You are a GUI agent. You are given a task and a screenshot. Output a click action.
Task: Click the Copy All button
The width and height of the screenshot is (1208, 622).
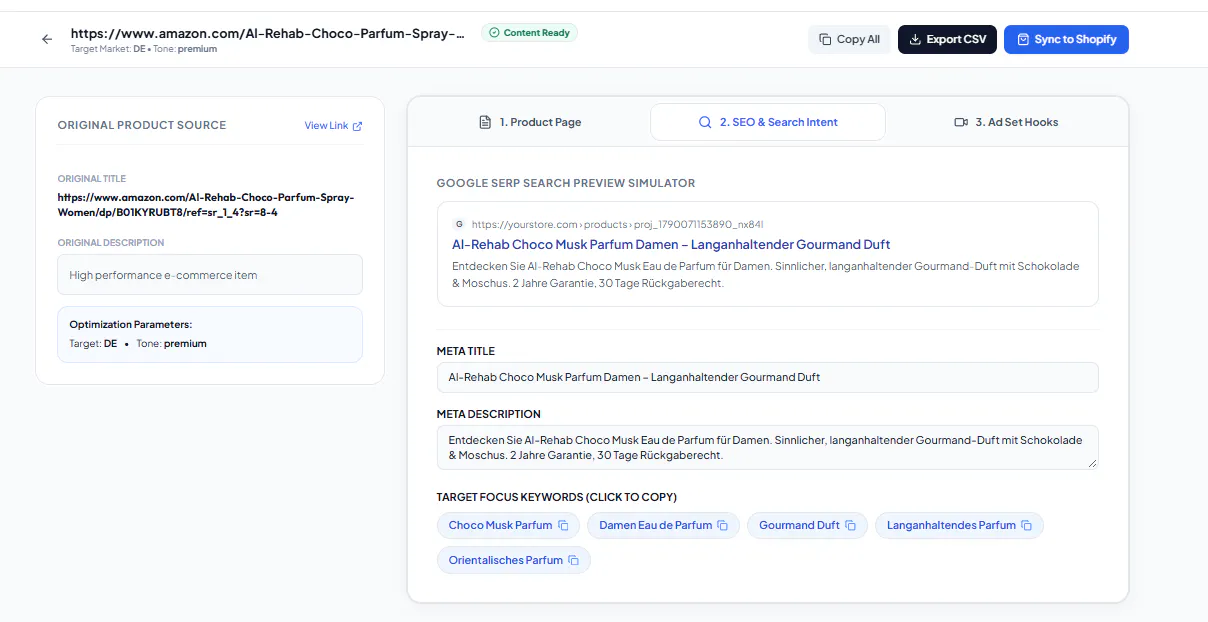849,39
